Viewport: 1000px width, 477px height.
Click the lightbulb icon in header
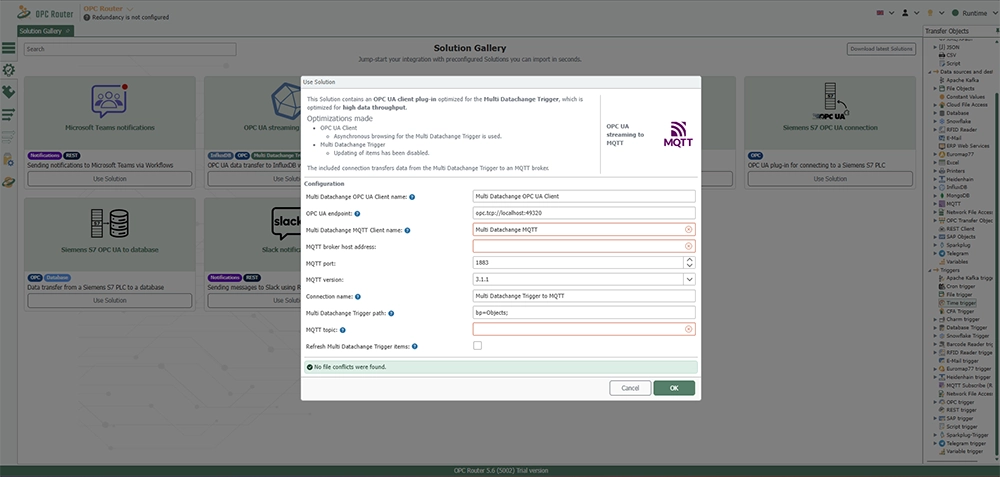[930, 13]
